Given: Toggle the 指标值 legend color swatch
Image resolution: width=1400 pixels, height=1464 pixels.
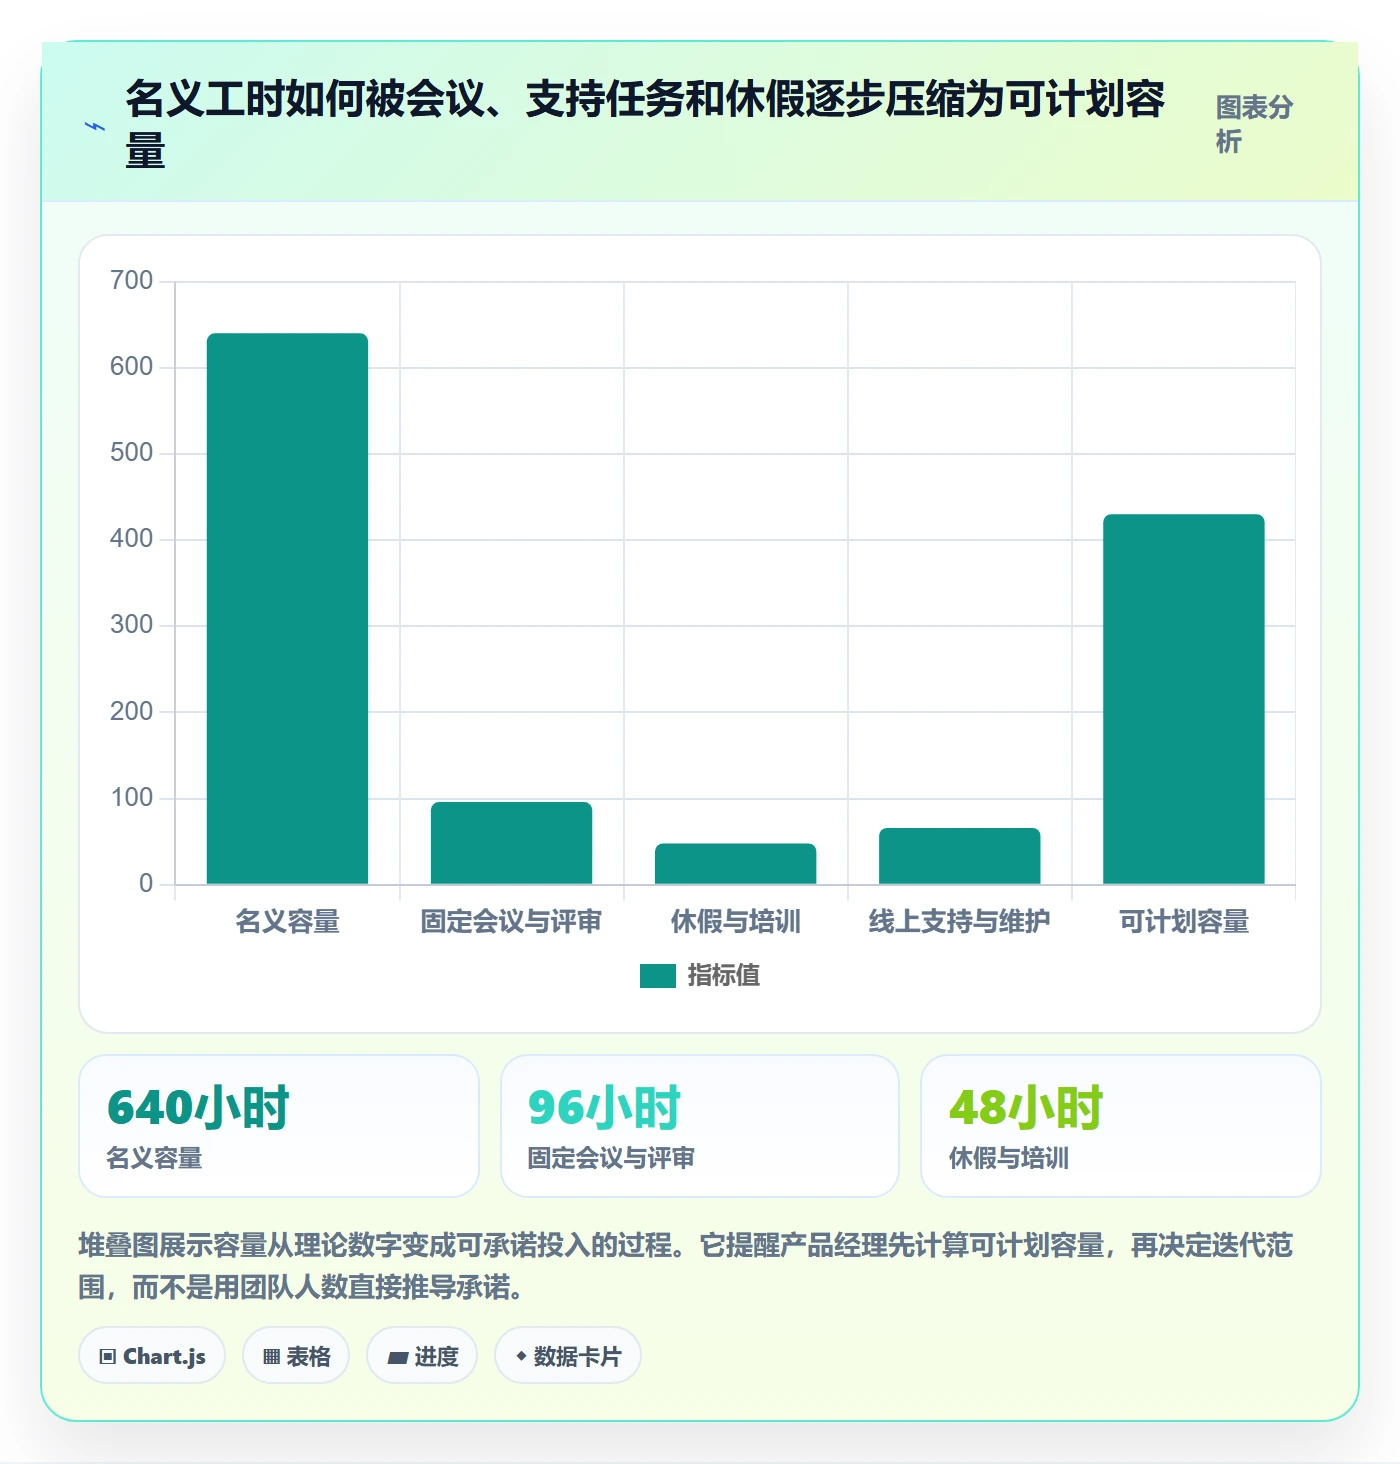Looking at the screenshot, I should (658, 976).
